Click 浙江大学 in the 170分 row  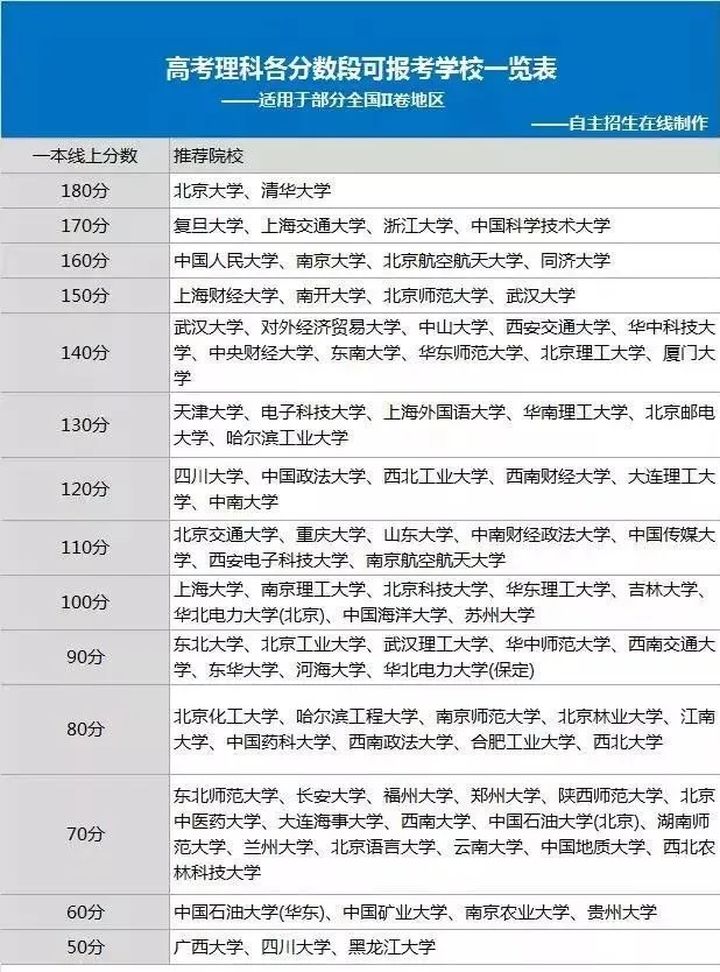tap(418, 225)
